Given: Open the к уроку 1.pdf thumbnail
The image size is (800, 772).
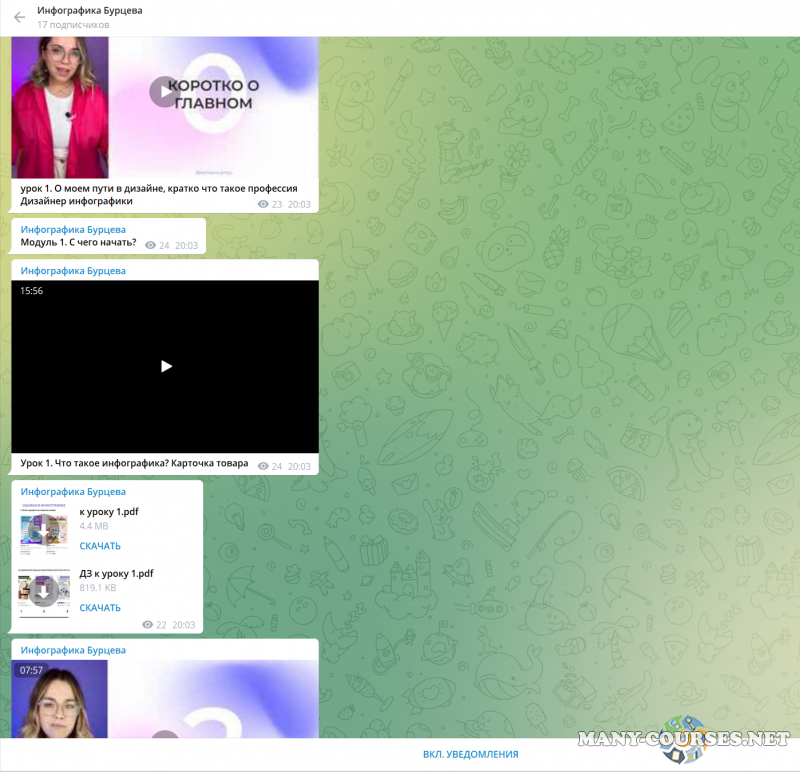Looking at the screenshot, I should pyautogui.click(x=43, y=528).
